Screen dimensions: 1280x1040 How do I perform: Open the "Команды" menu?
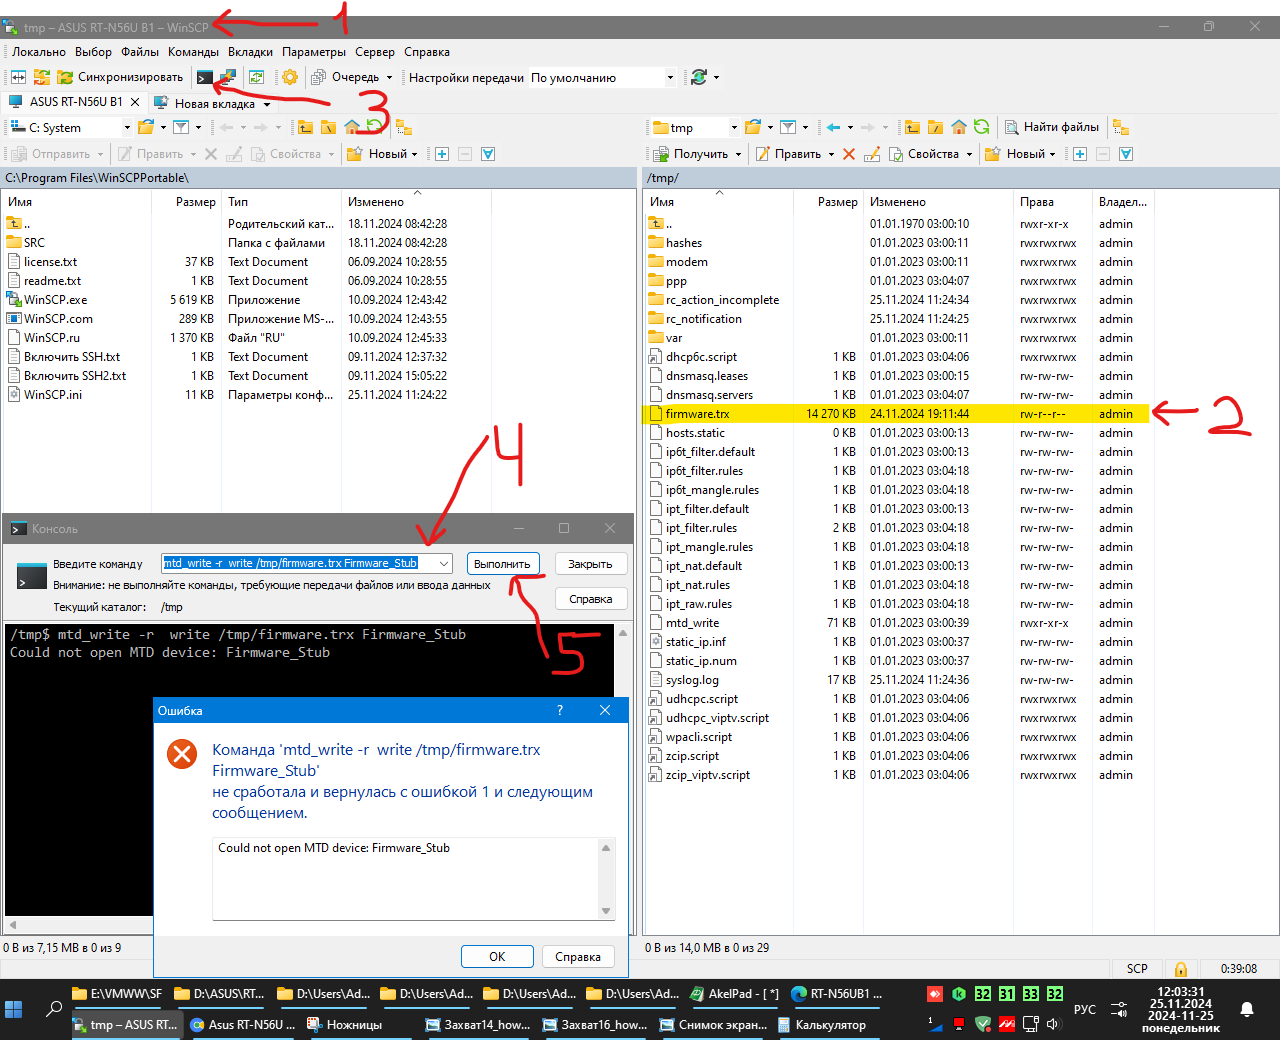click(193, 52)
